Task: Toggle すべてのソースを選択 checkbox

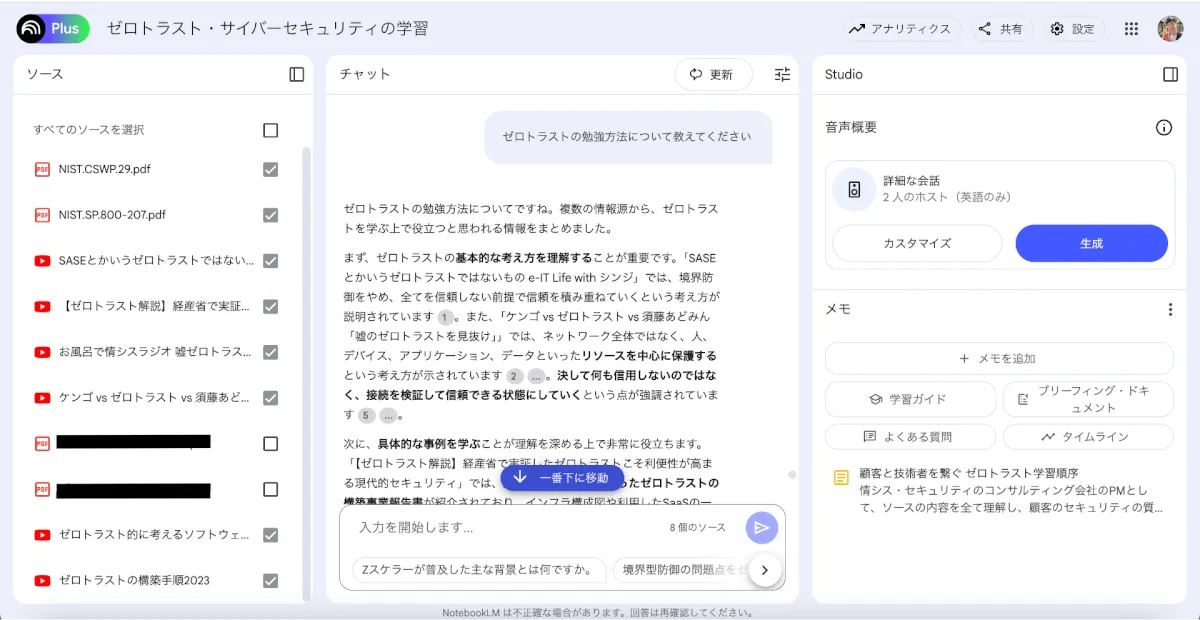Action: (270, 130)
